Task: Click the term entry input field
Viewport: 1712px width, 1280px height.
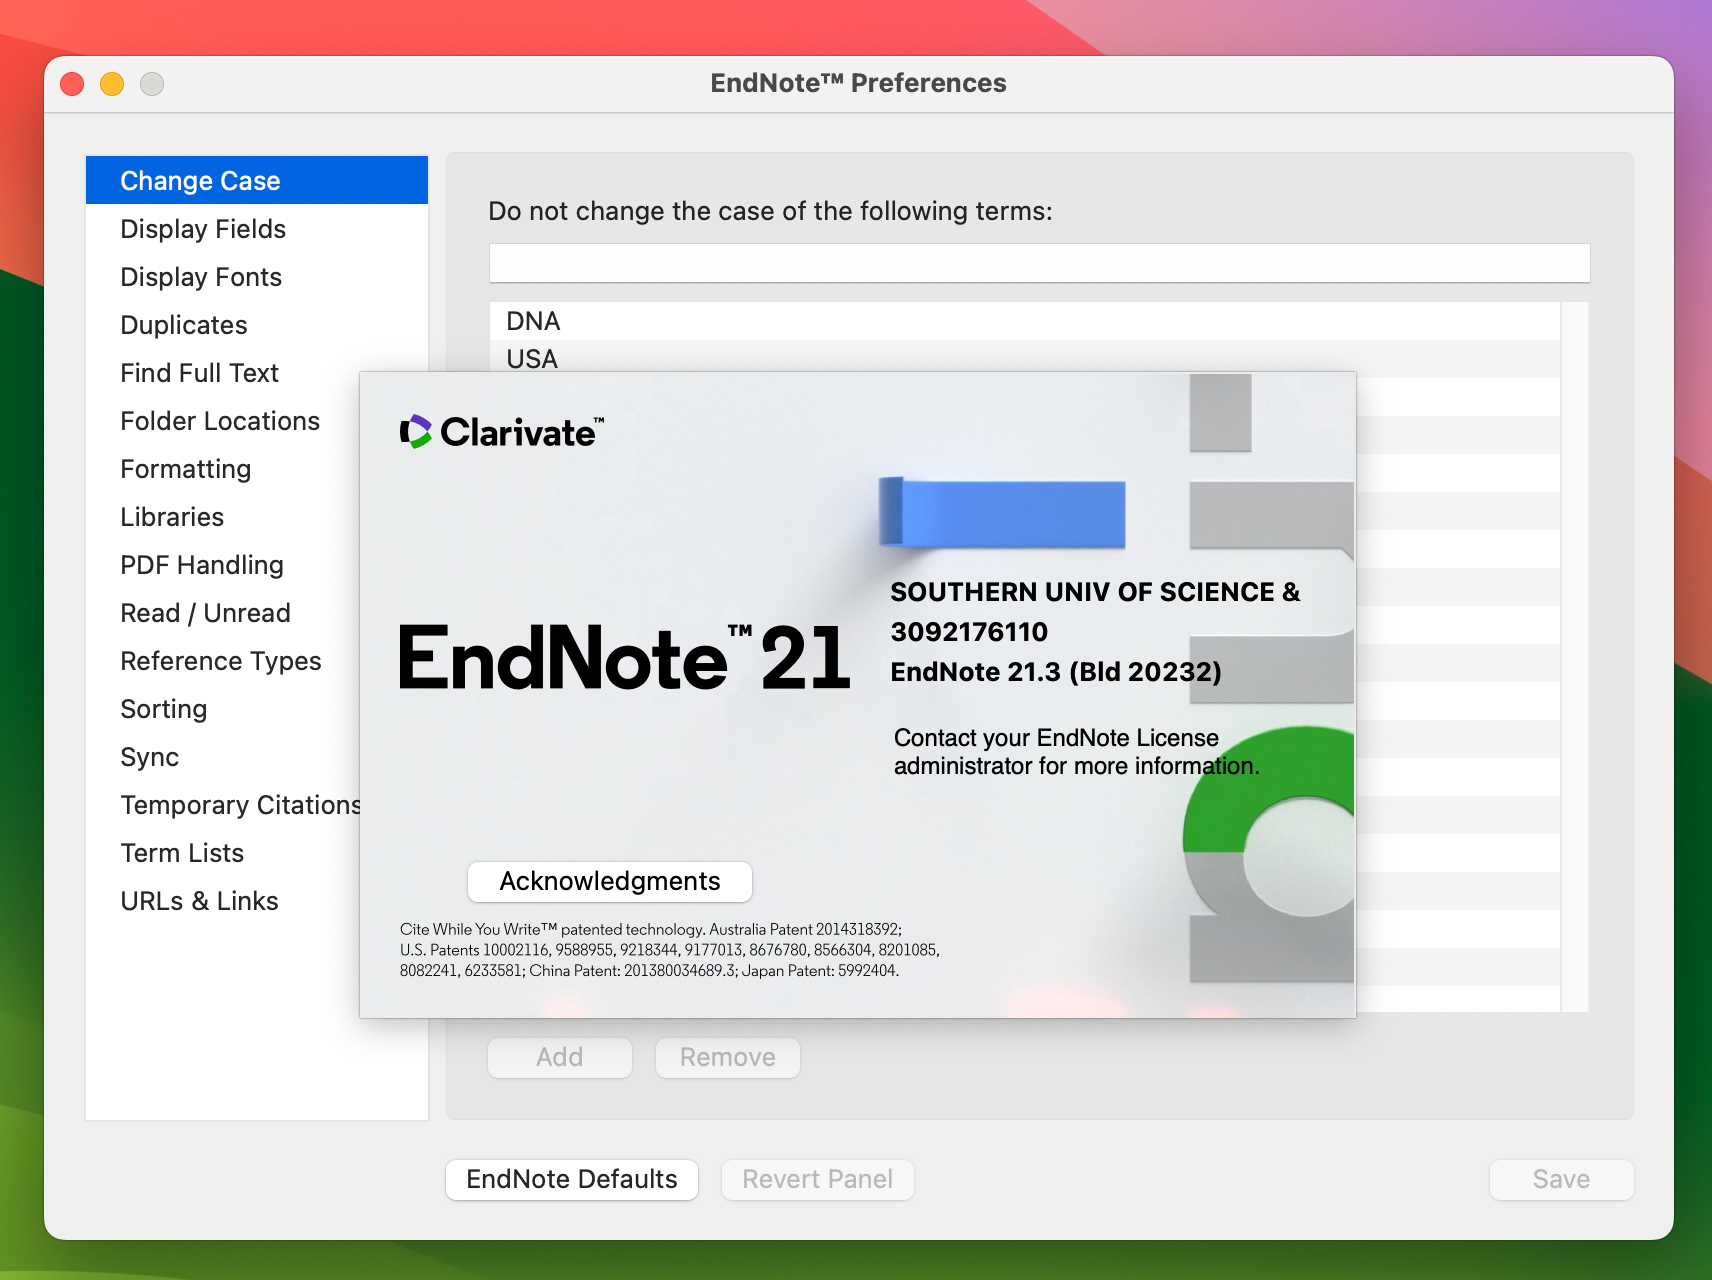Action: coord(1038,262)
